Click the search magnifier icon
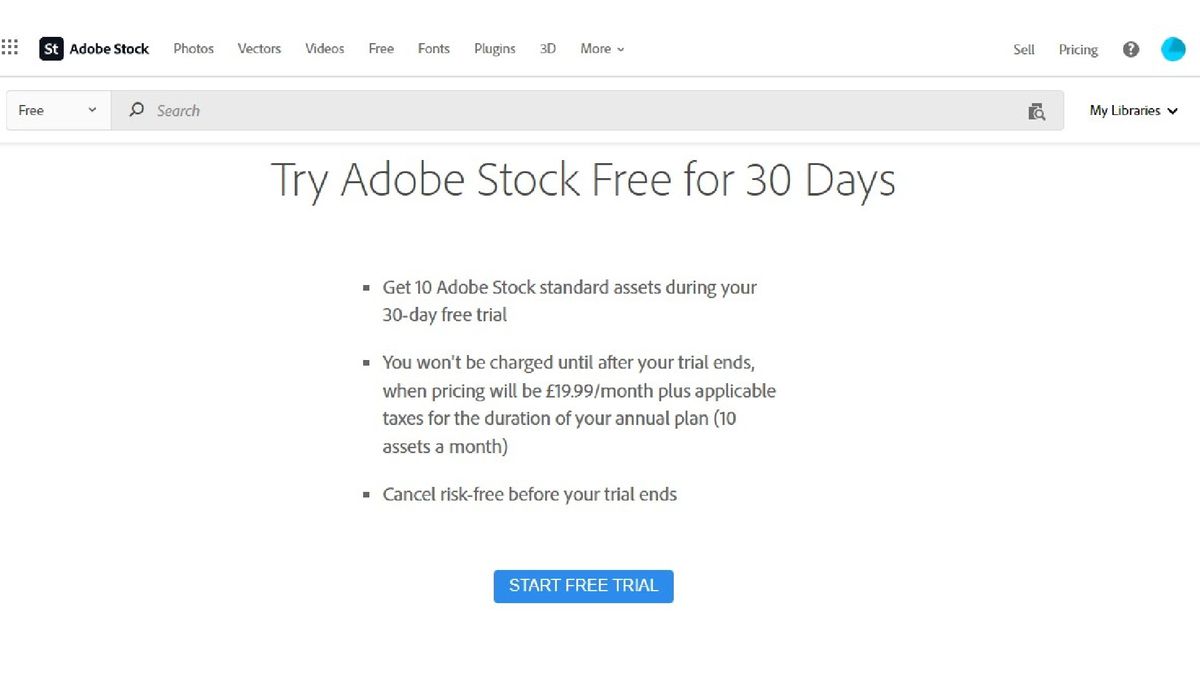The image size is (1200, 675). click(136, 110)
